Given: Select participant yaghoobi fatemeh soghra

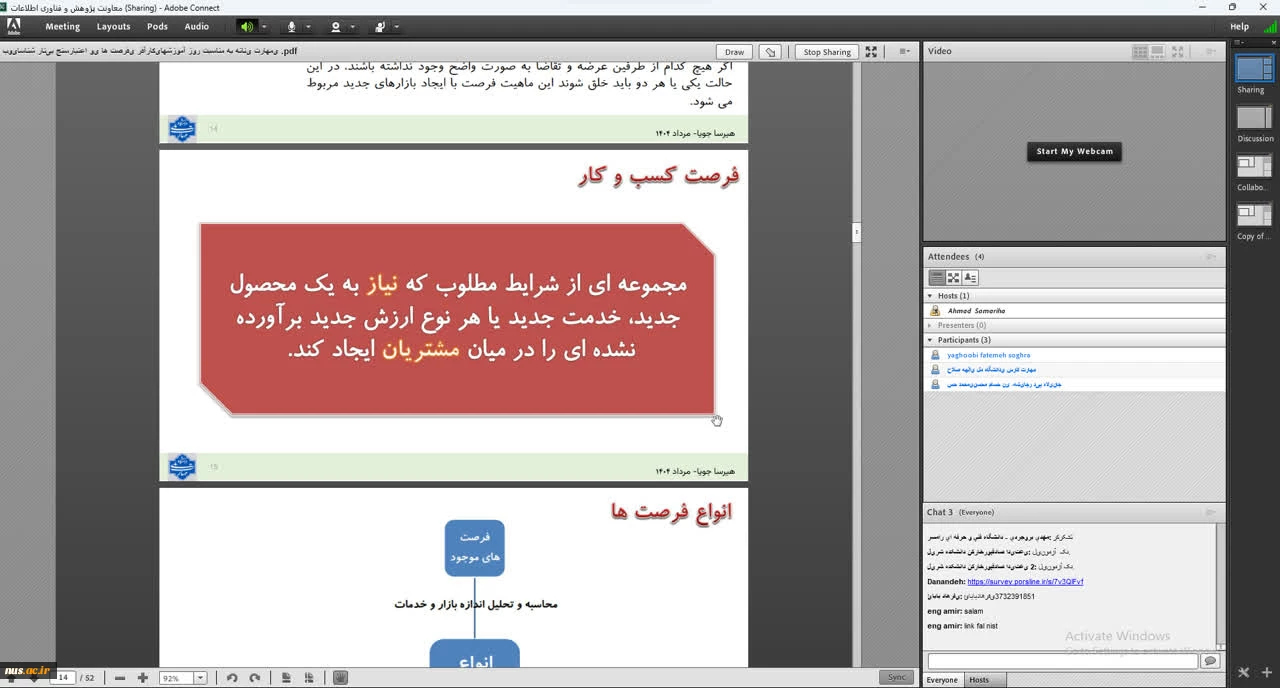Looking at the screenshot, I should pyautogui.click(x=1075, y=355).
